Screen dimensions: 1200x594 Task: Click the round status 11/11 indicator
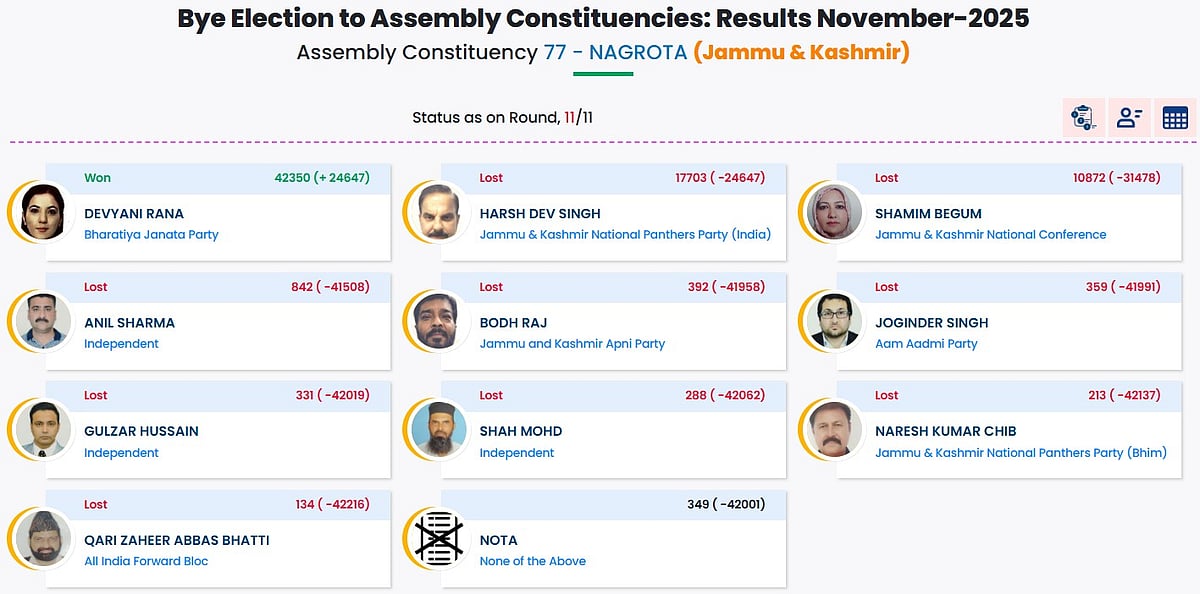[x=578, y=117]
